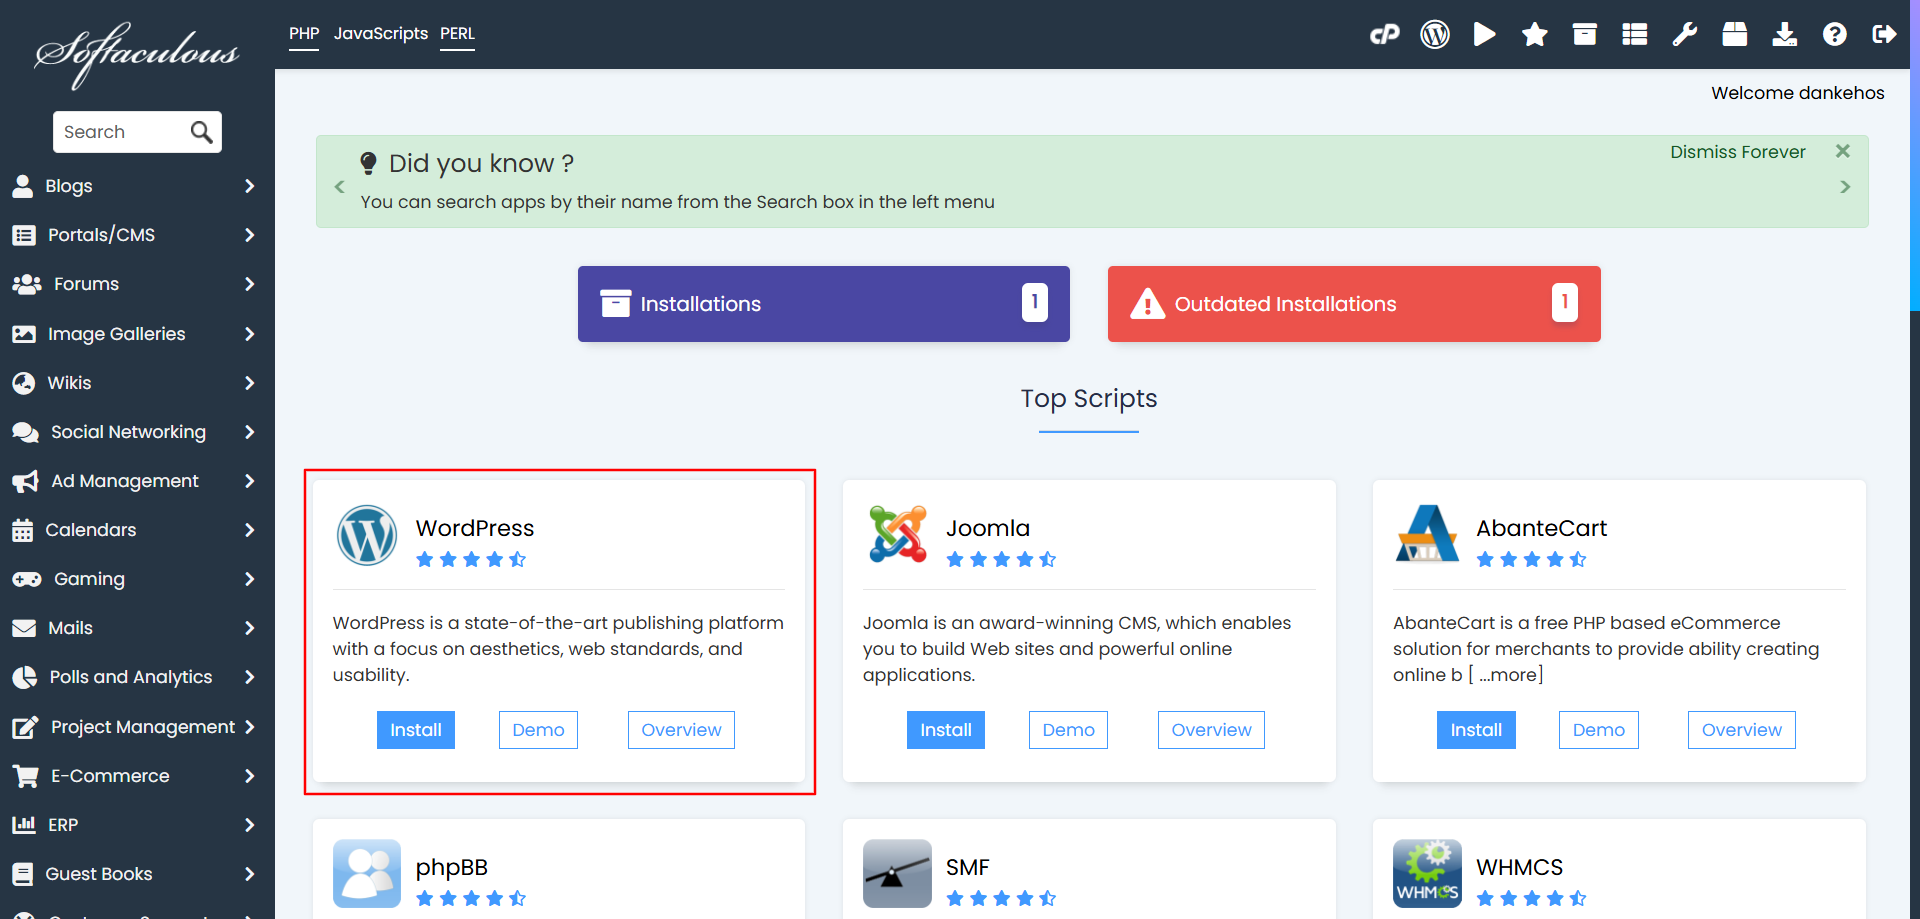Screen dimensions: 1920x919
Task: Click the logout icon in top bar
Action: (1885, 35)
